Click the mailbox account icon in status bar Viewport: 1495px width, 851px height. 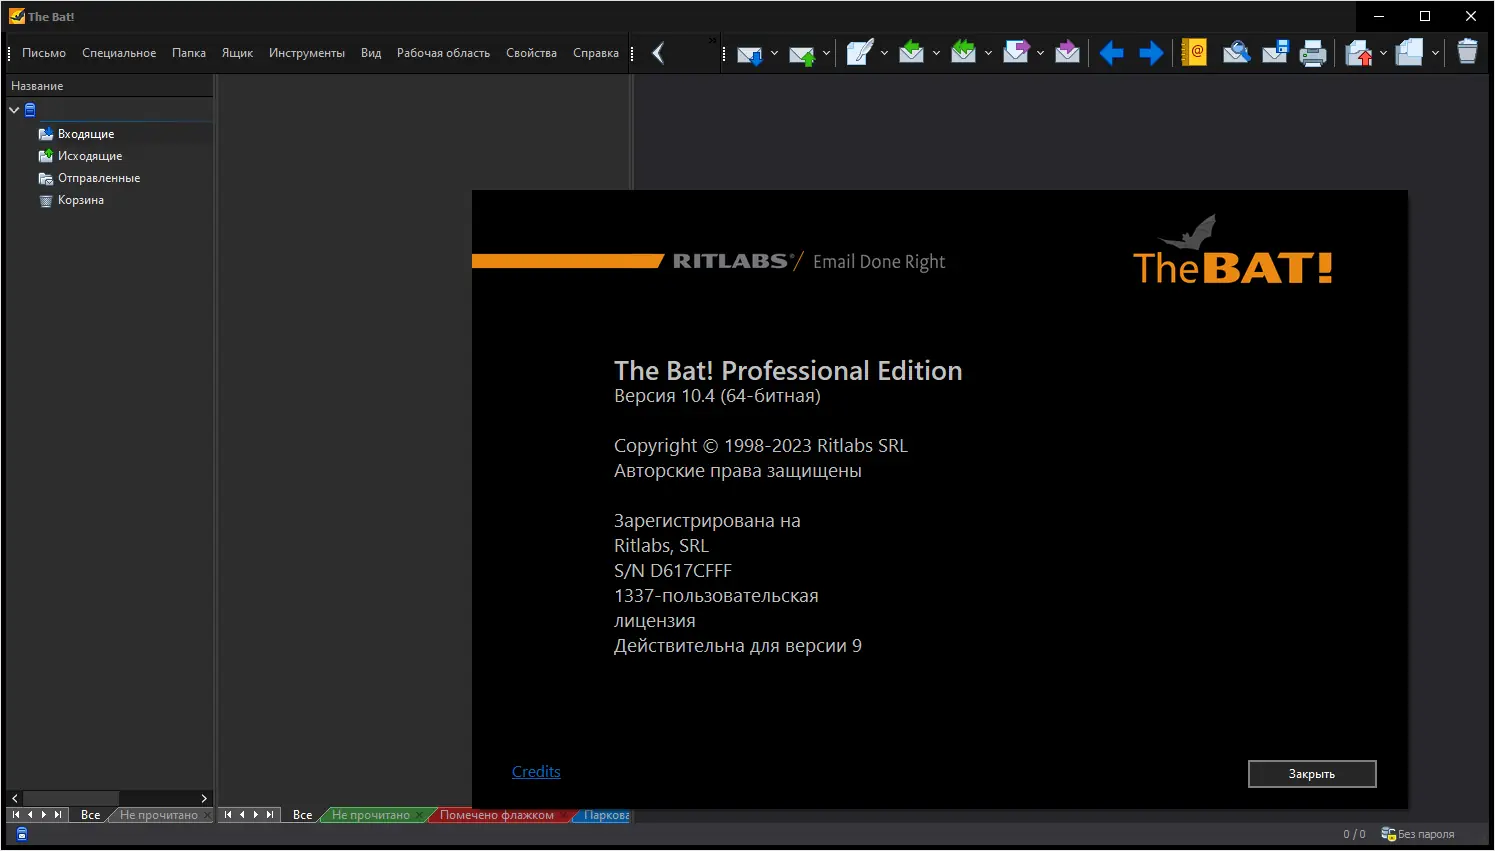tap(22, 834)
